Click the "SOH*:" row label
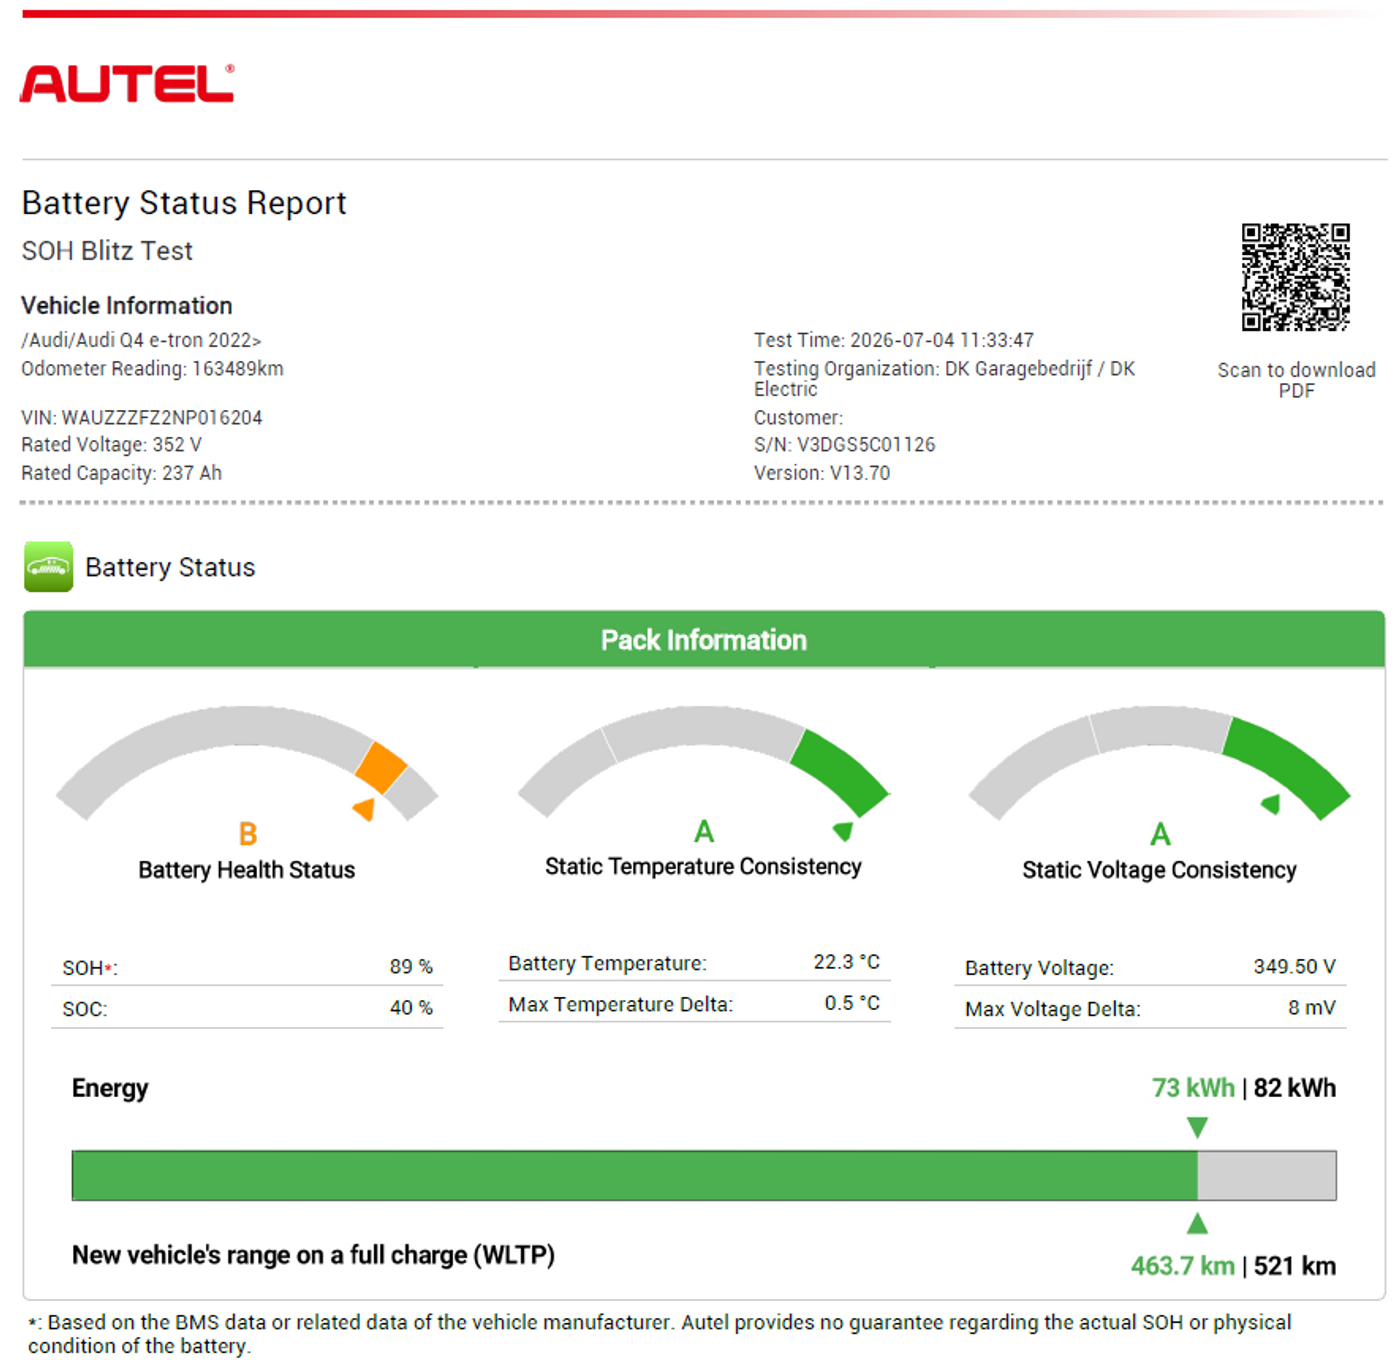The width and height of the screenshot is (1400, 1365). point(90,968)
